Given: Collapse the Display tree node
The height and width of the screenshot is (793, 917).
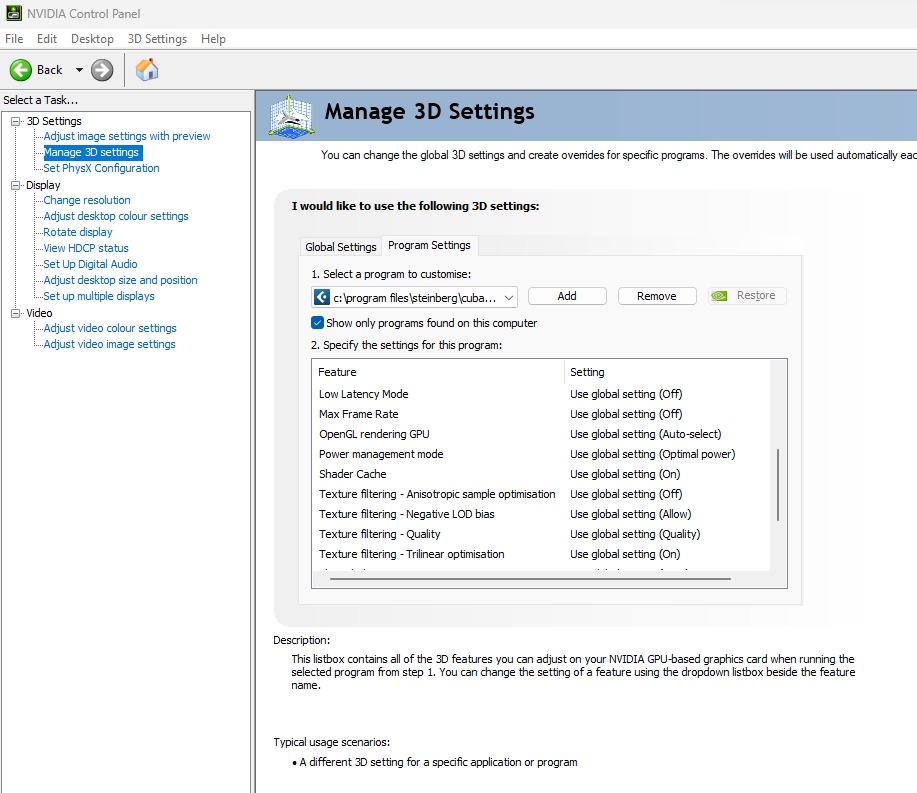Looking at the screenshot, I should (x=16, y=185).
